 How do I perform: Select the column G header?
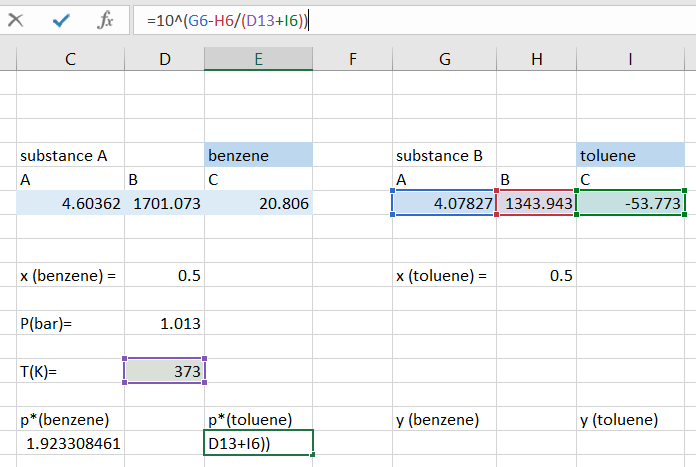pos(444,59)
